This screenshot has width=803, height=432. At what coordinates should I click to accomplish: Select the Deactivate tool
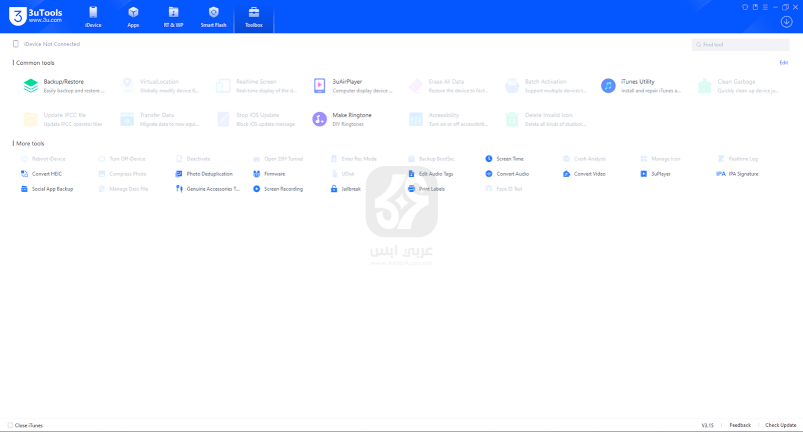[x=193, y=159]
